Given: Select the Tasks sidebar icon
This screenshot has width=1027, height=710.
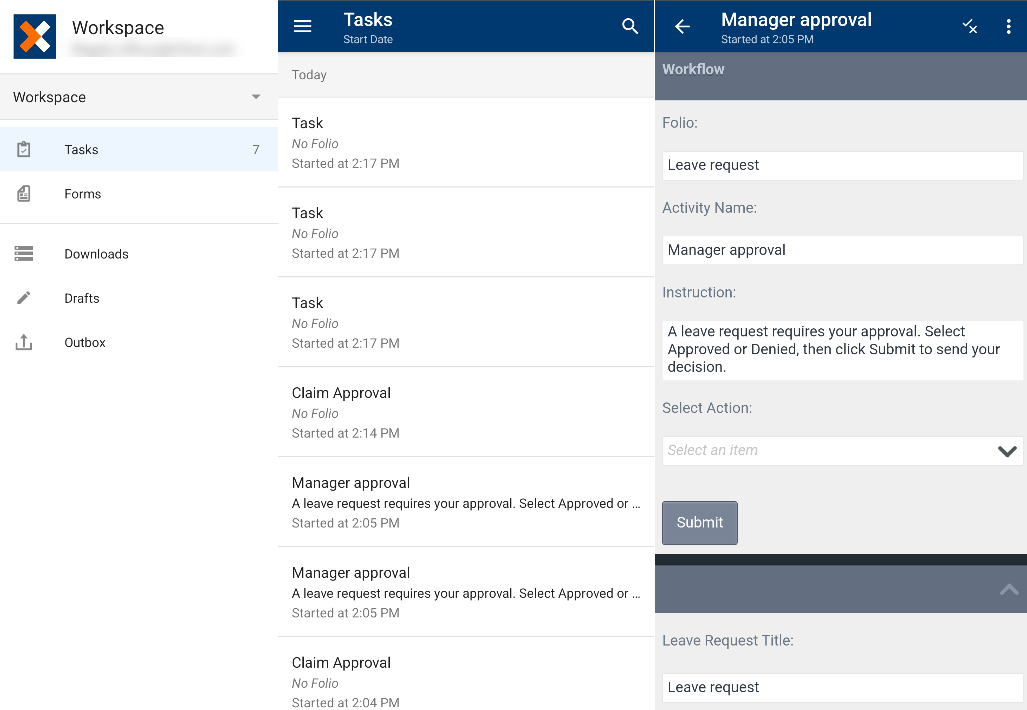Looking at the screenshot, I should (x=22, y=149).
